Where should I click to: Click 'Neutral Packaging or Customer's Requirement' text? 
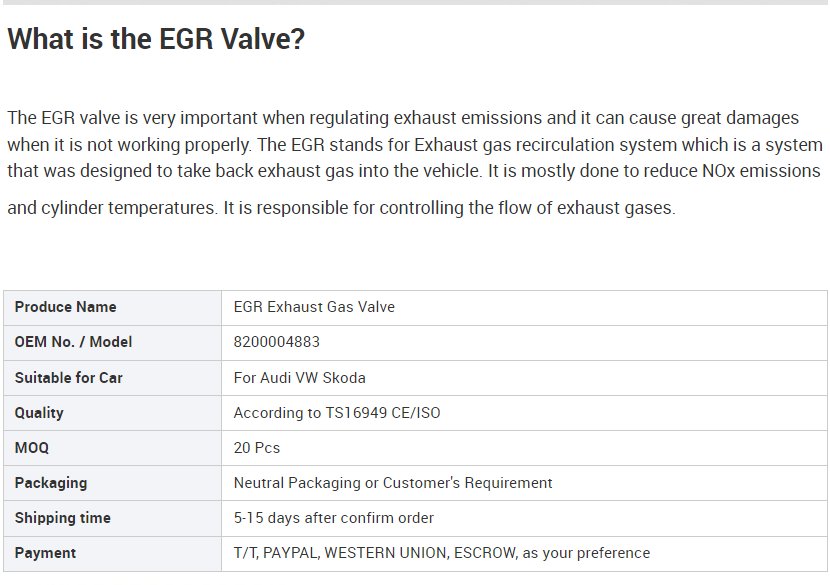pos(393,483)
